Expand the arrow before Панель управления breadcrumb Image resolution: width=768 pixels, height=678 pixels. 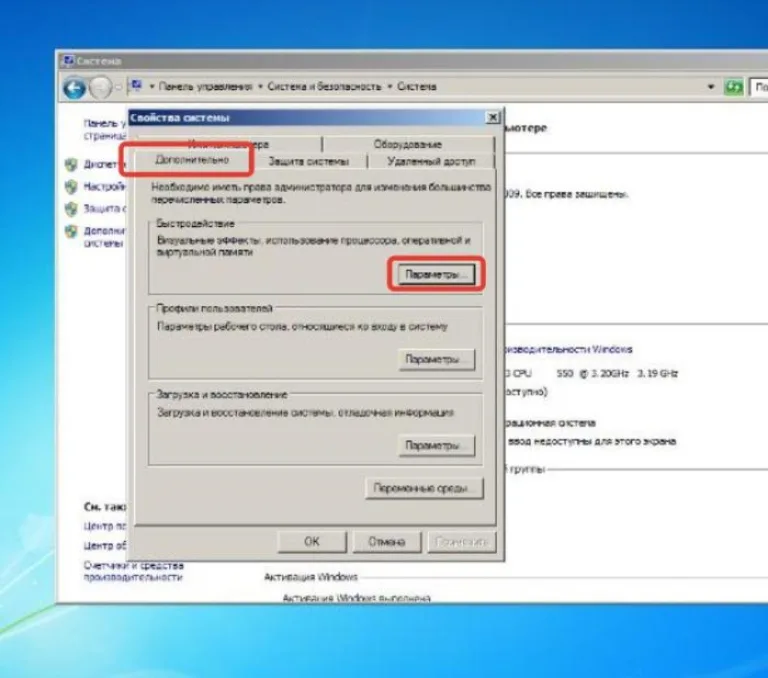pyautogui.click(x=152, y=87)
